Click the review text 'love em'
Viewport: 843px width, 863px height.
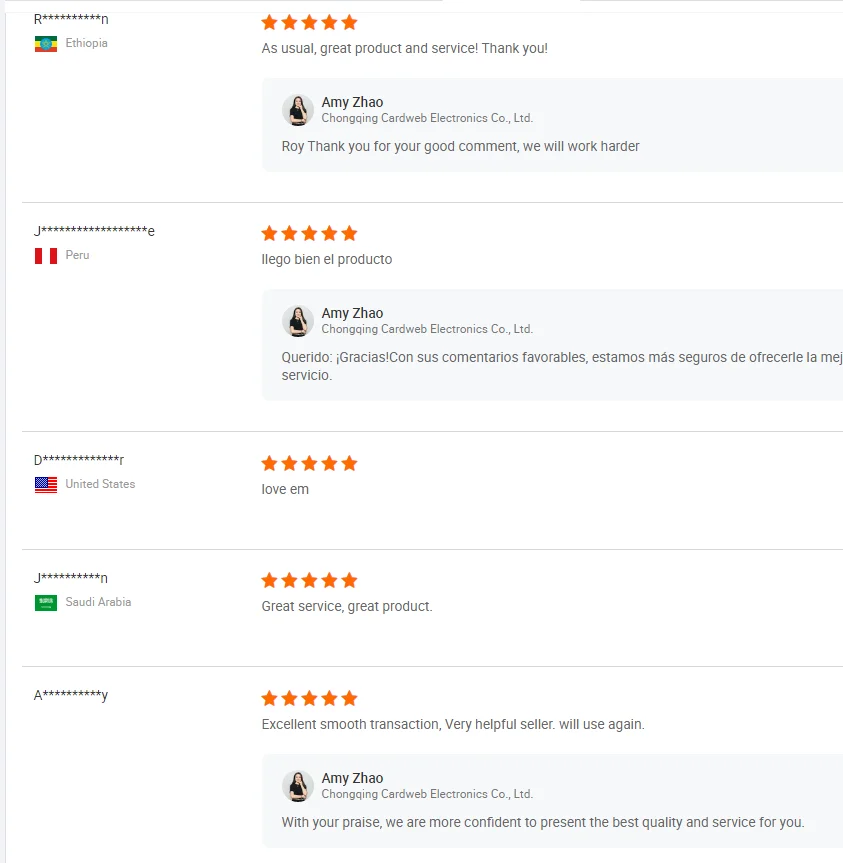click(285, 489)
